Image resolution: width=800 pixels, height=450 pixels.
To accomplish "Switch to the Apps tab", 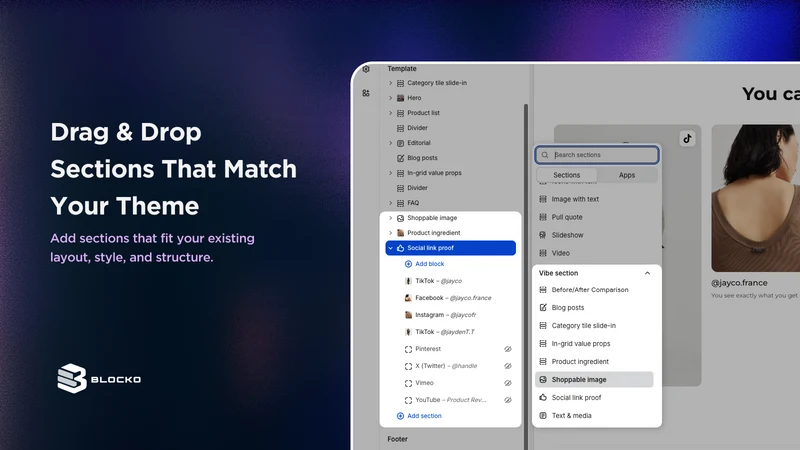I will click(x=627, y=175).
